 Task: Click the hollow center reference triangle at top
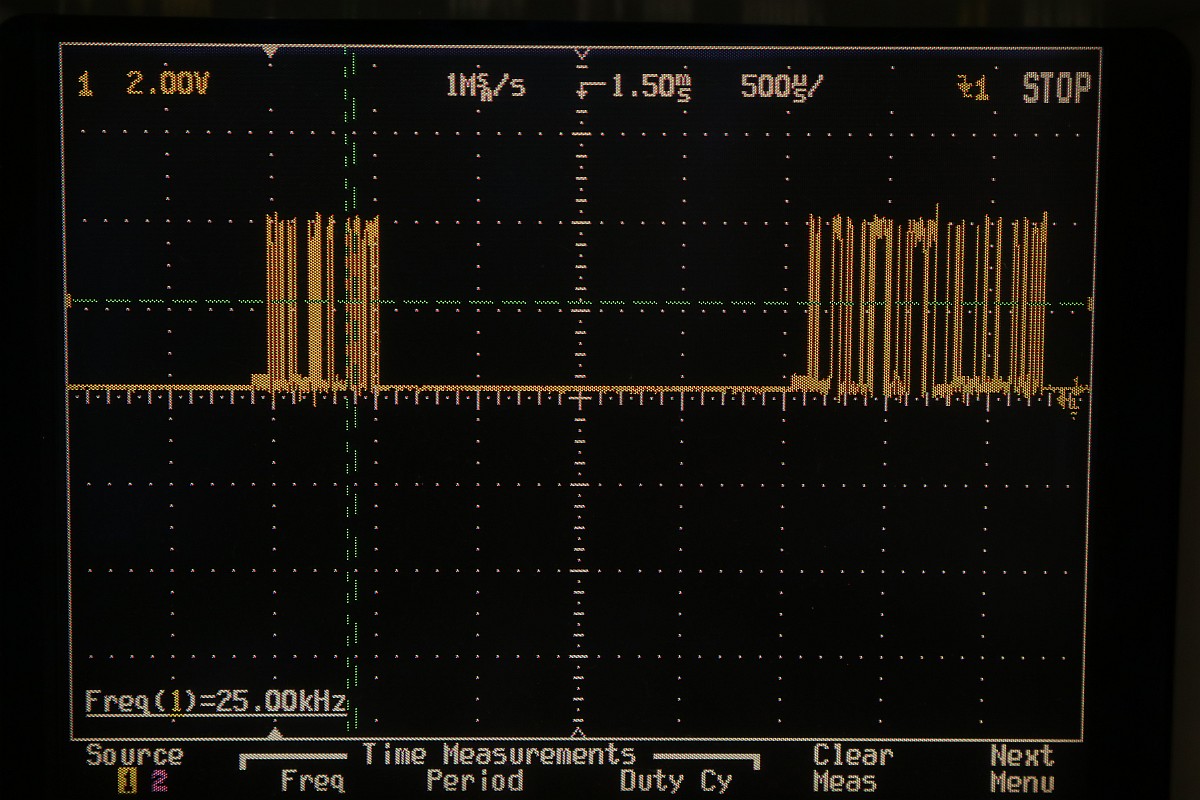pos(583,52)
